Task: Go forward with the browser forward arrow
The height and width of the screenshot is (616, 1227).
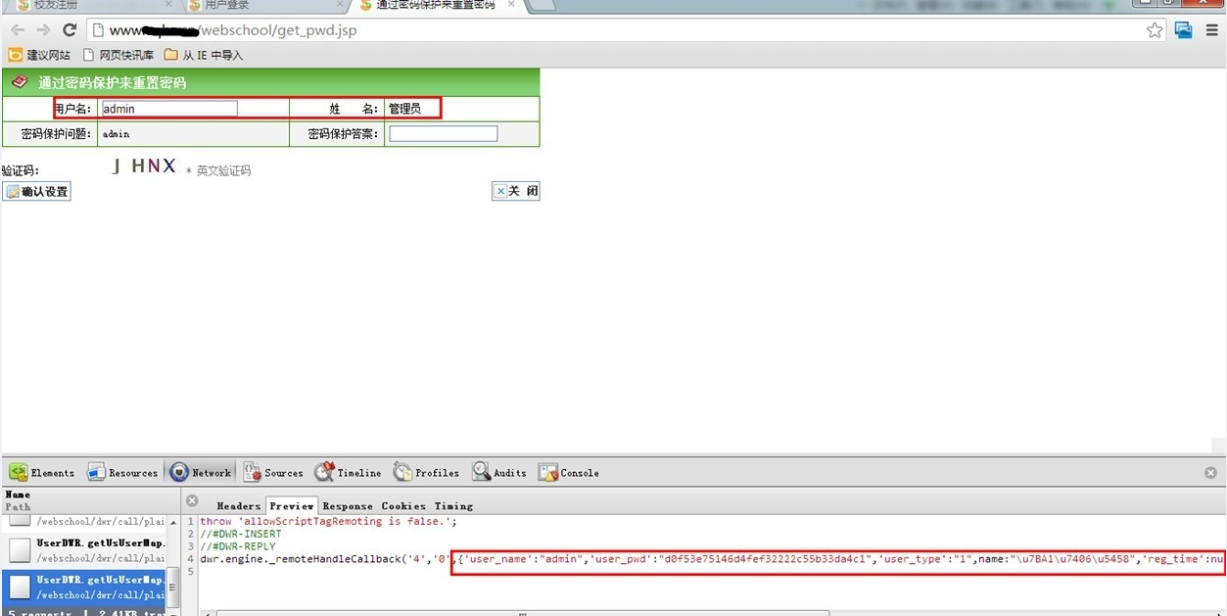Action: pos(43,30)
